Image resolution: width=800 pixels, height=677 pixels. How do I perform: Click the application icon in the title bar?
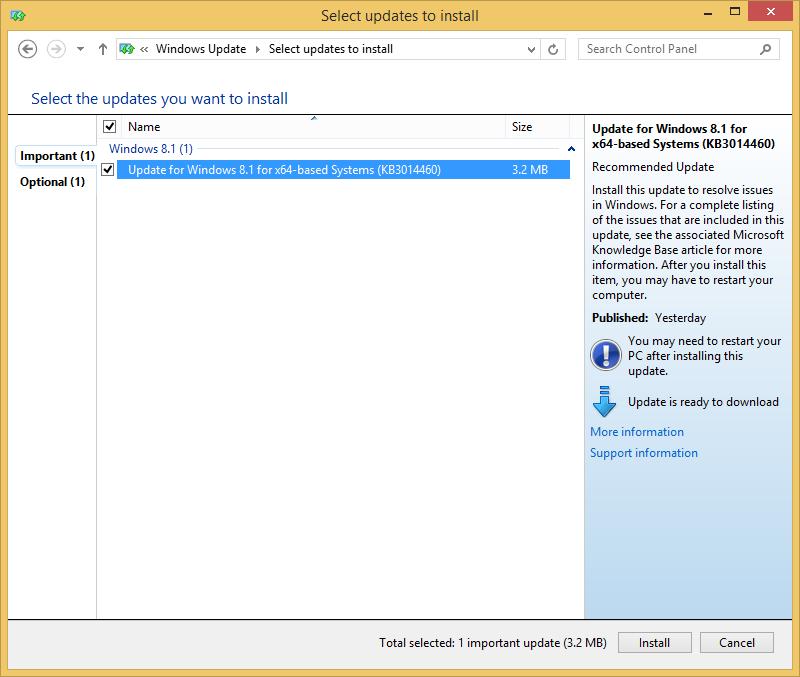point(17,16)
